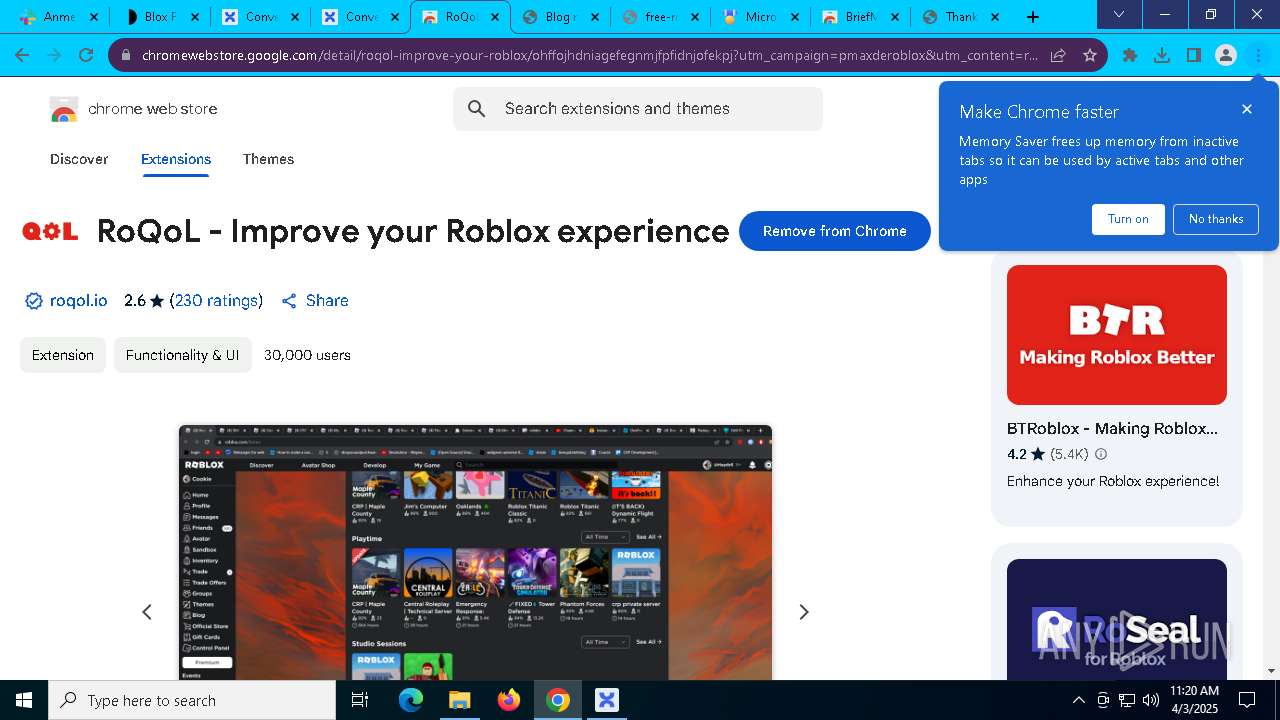Click the BTRoblox - Making Roblox title

coord(1112,428)
